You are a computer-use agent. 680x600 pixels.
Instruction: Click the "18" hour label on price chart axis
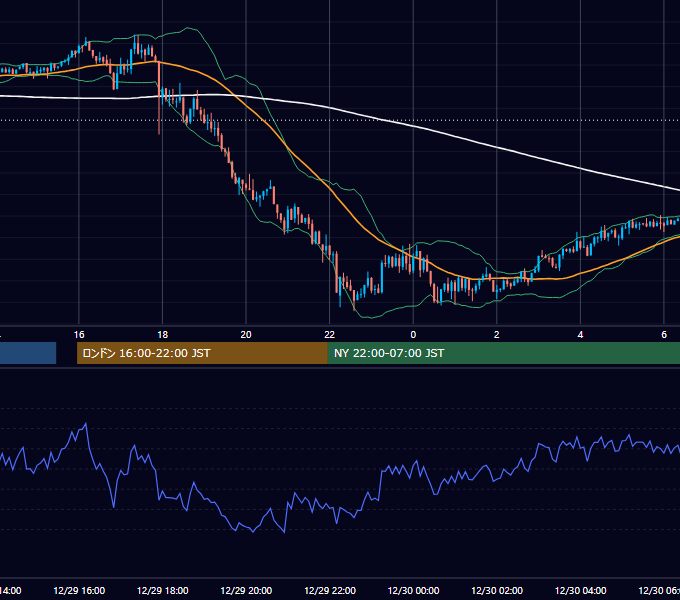(163, 334)
